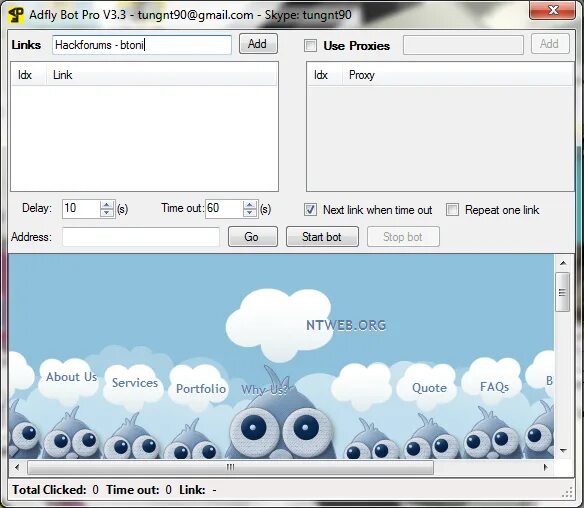Click the Link column header
This screenshot has width=584, height=508.
tap(162, 75)
